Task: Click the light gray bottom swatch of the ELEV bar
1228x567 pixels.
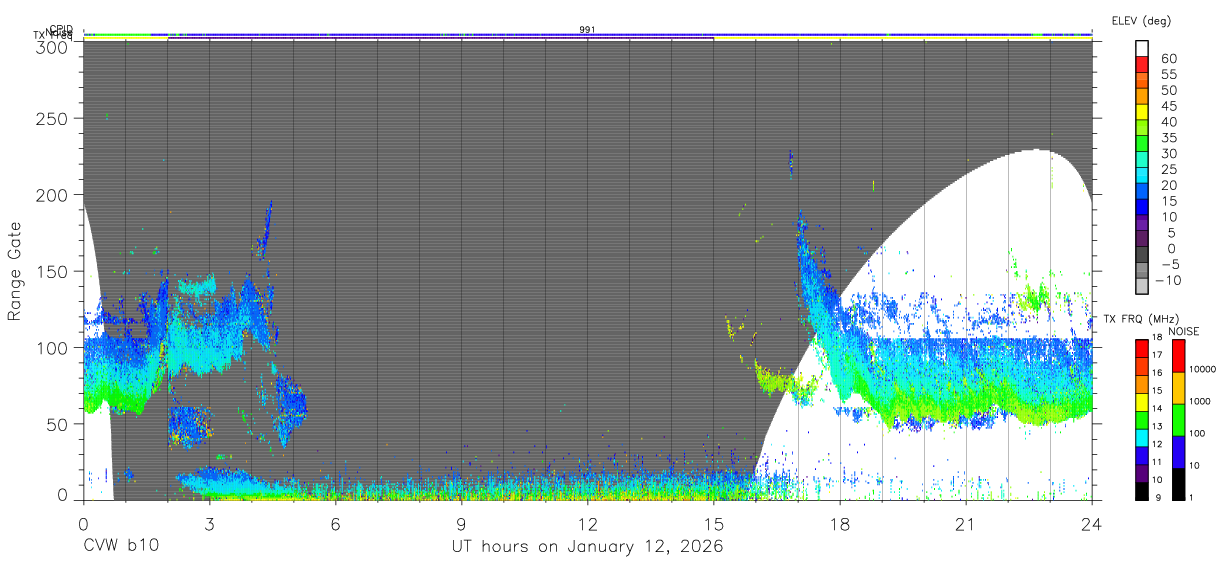Action: pyautogui.click(x=1142, y=288)
